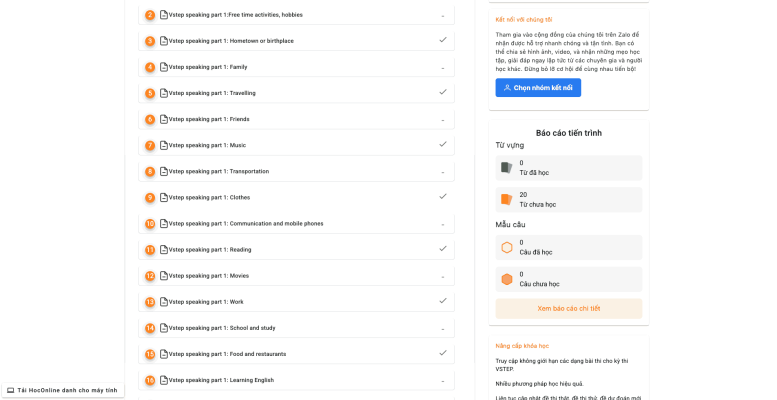Click the Nâng cấp khóa học heading
The height and width of the screenshot is (400, 777).
[x=522, y=346]
